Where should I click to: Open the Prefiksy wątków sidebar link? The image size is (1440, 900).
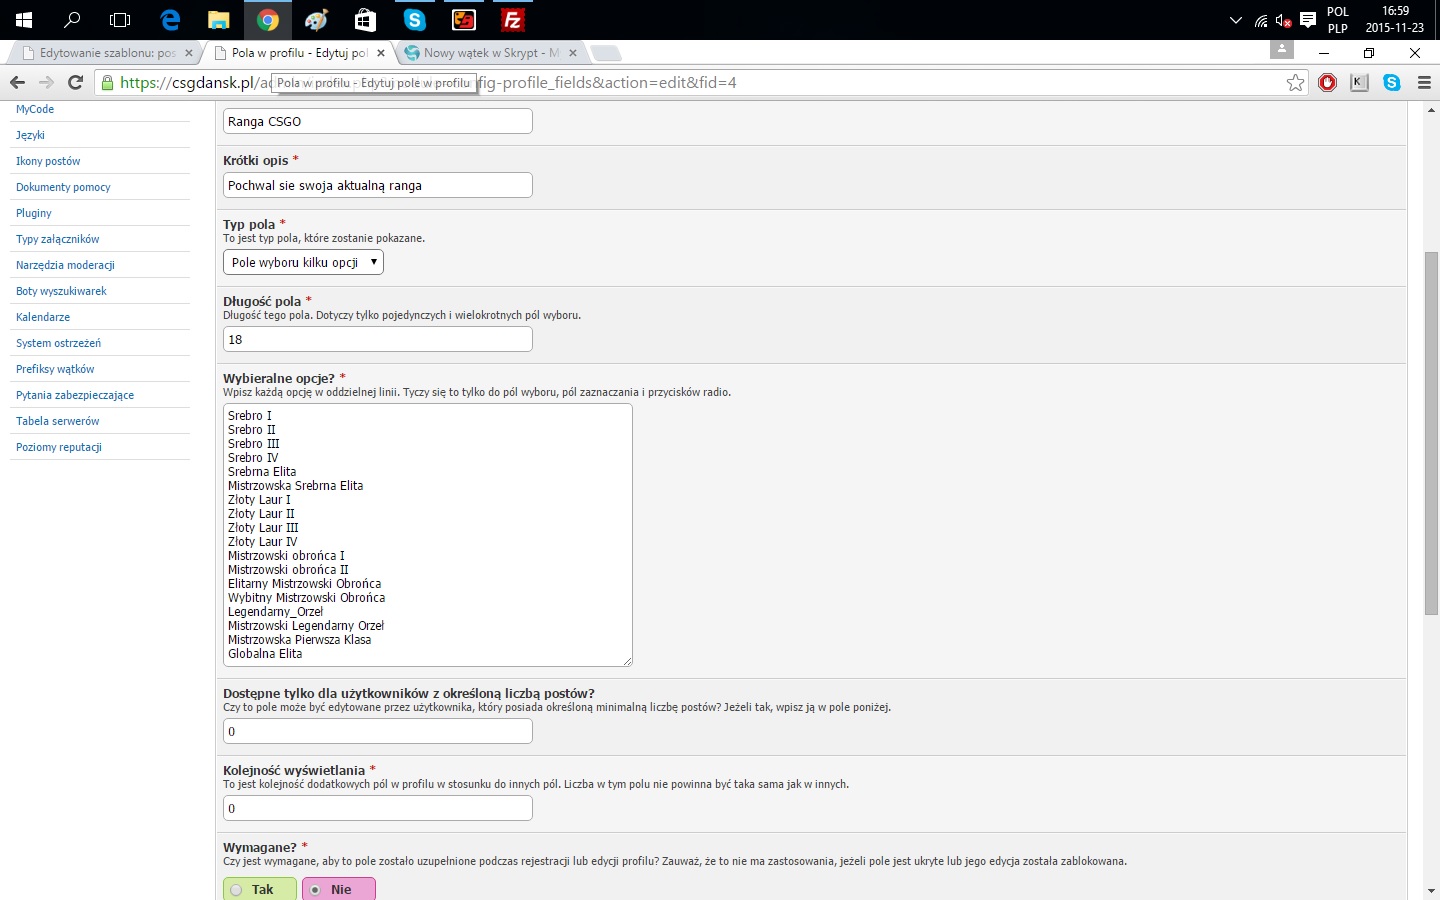pos(55,369)
